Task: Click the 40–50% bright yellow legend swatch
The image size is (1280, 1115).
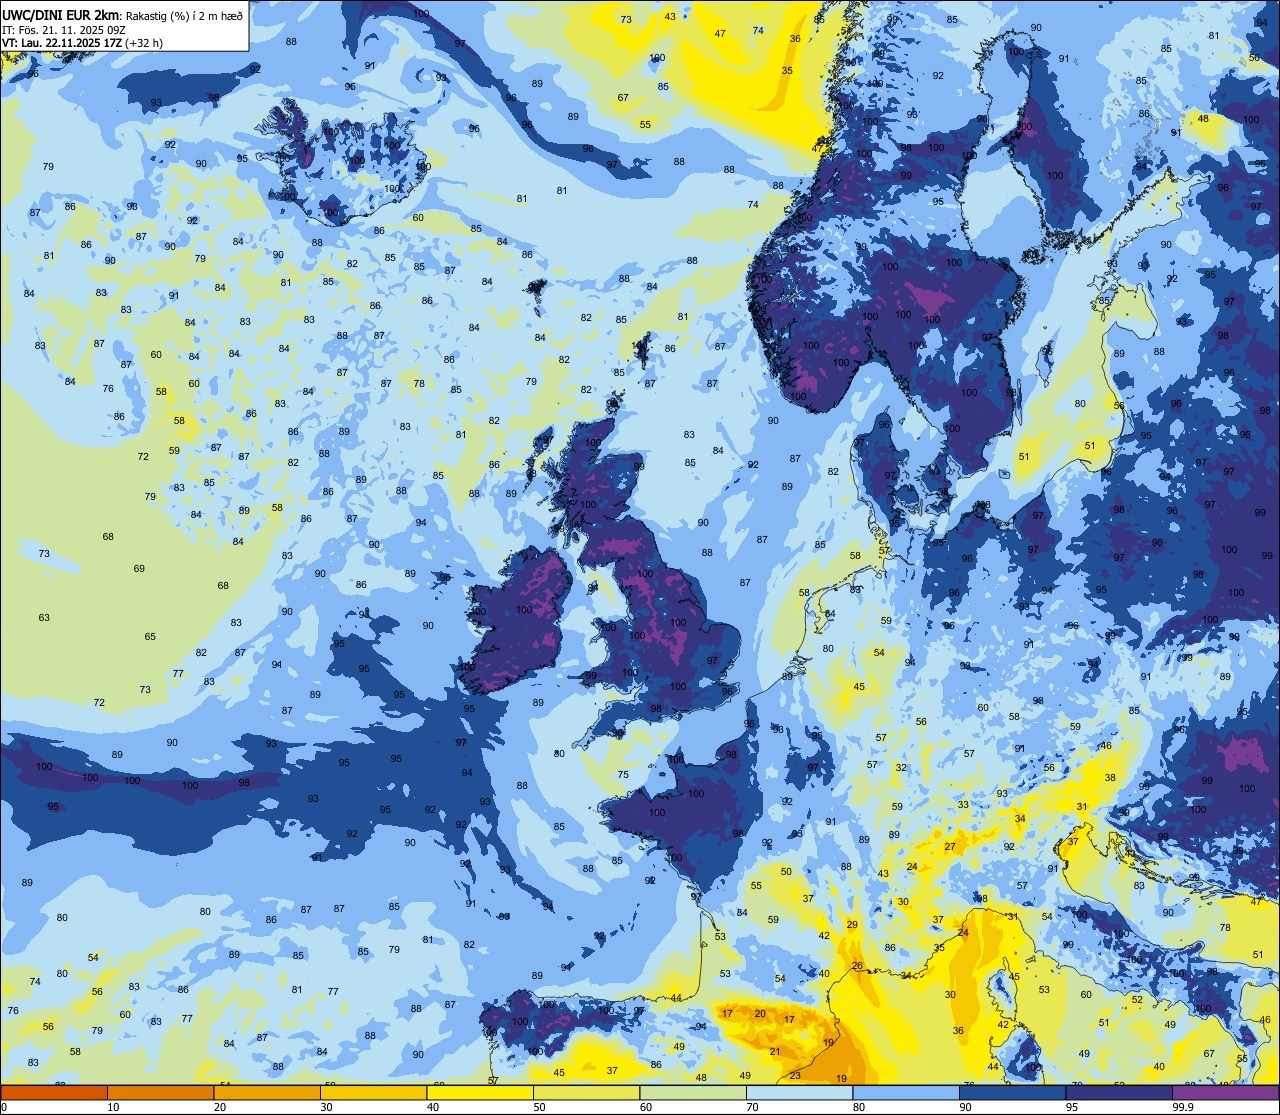Action: pos(480,1093)
